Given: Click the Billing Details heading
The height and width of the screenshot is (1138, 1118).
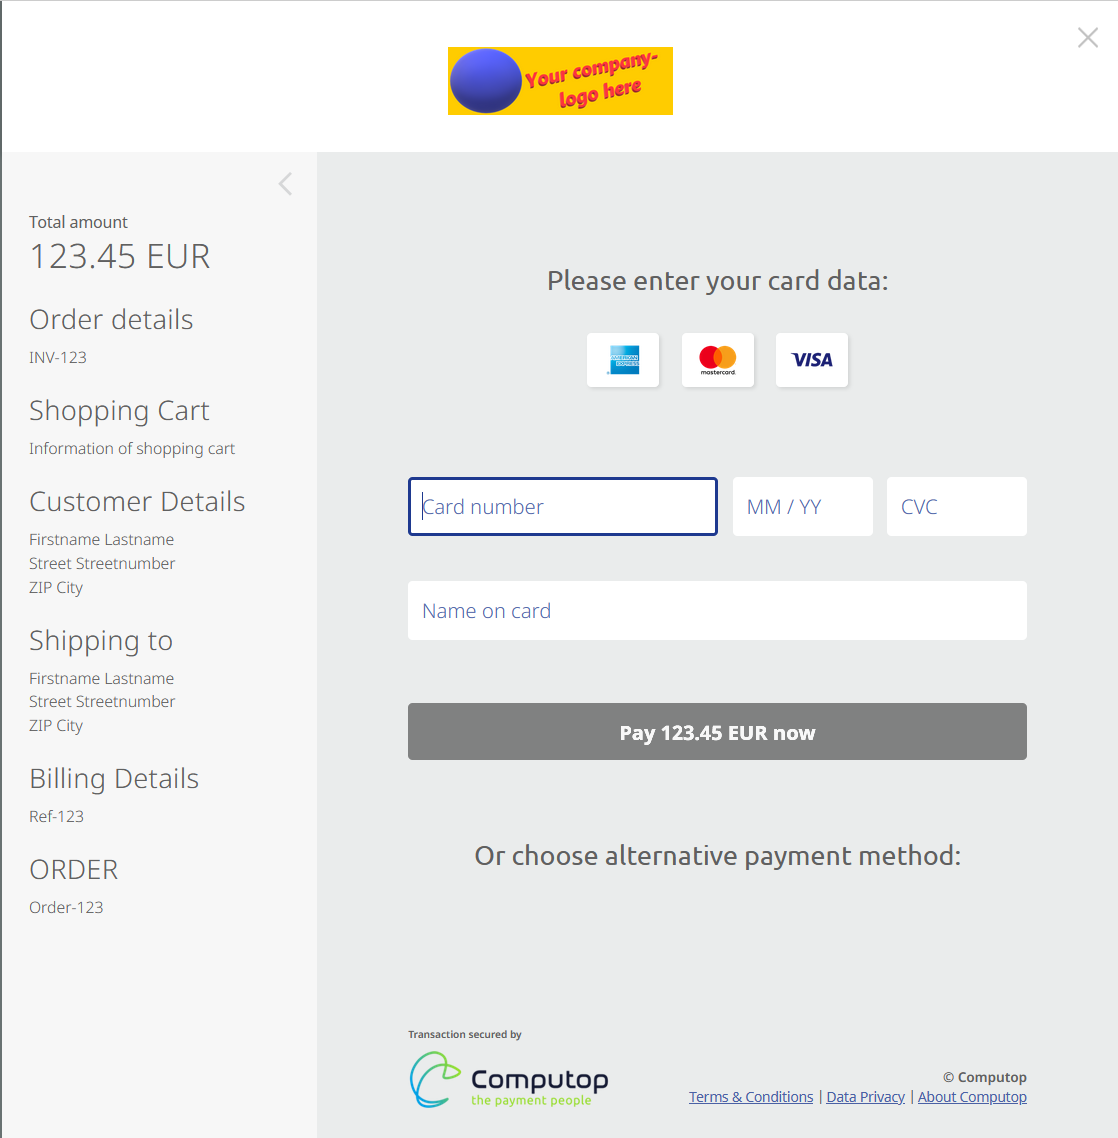Looking at the screenshot, I should (114, 779).
